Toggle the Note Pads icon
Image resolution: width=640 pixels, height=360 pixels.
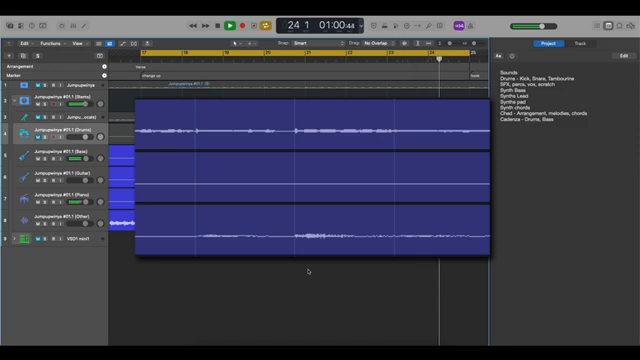608,26
